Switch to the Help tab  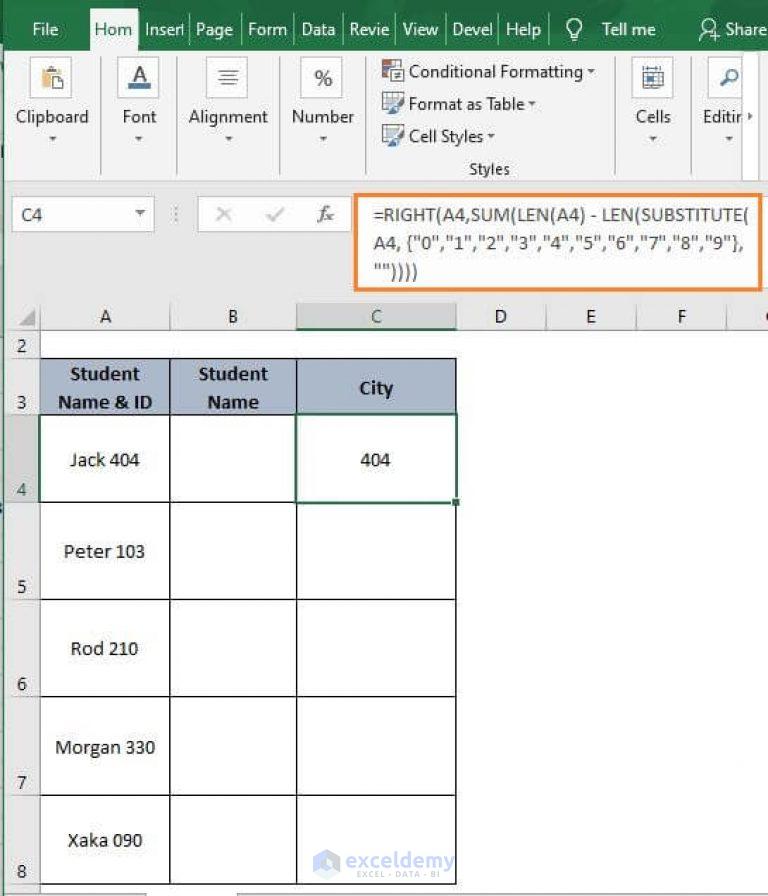523,29
